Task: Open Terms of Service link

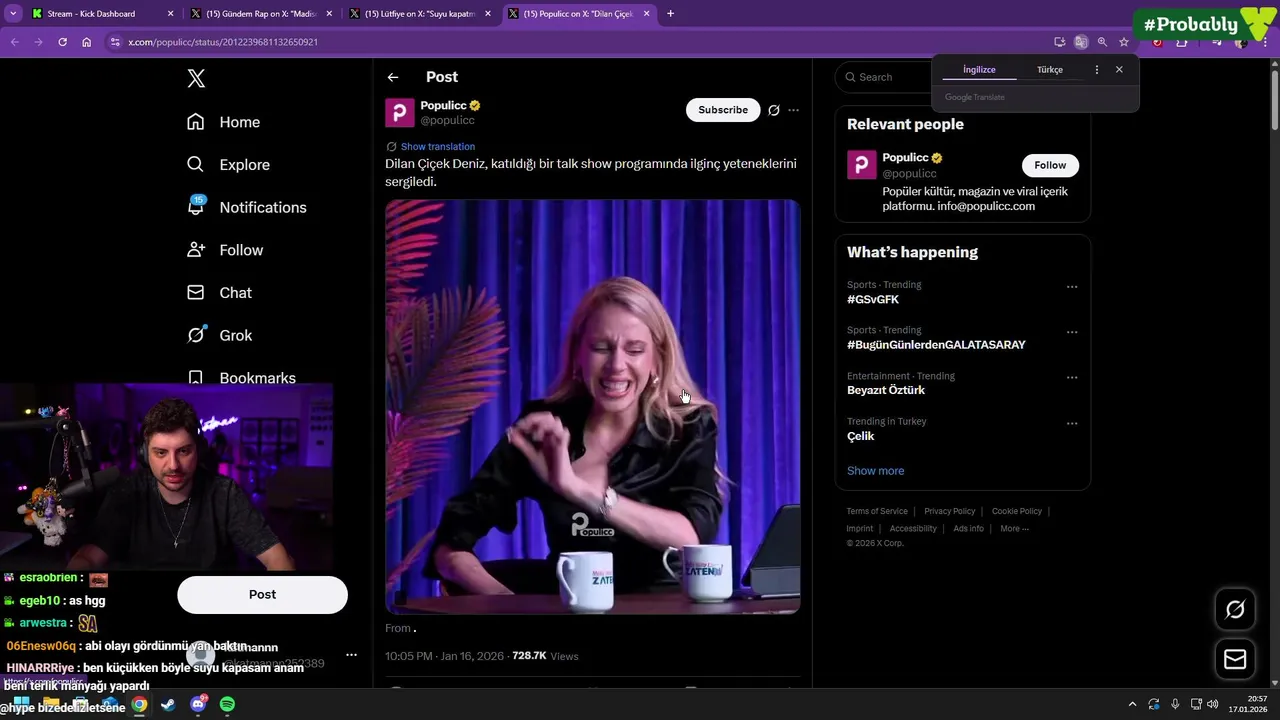Action: [x=877, y=511]
